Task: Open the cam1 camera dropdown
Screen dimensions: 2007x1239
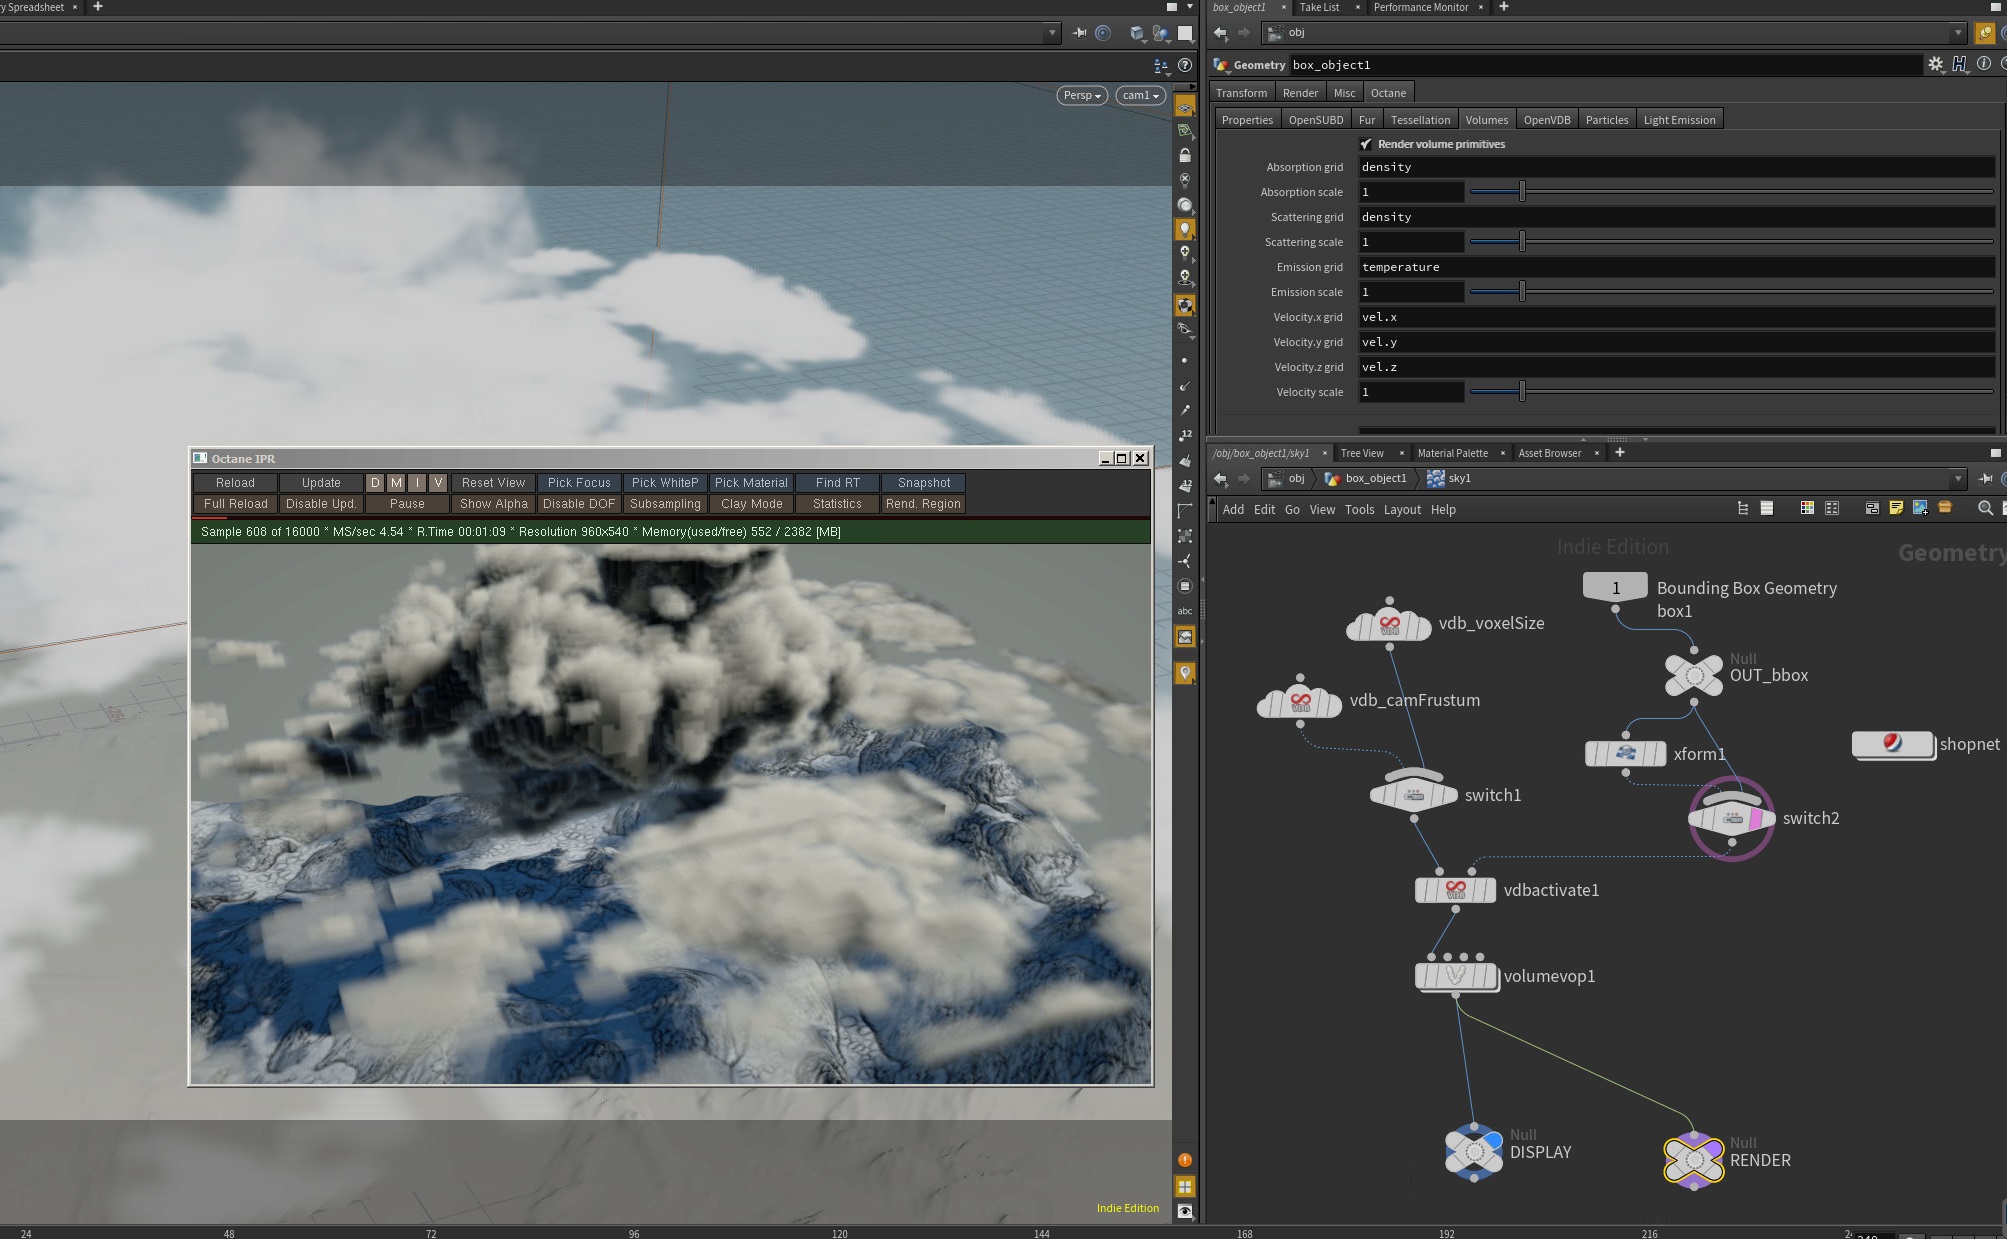Action: coord(1140,95)
